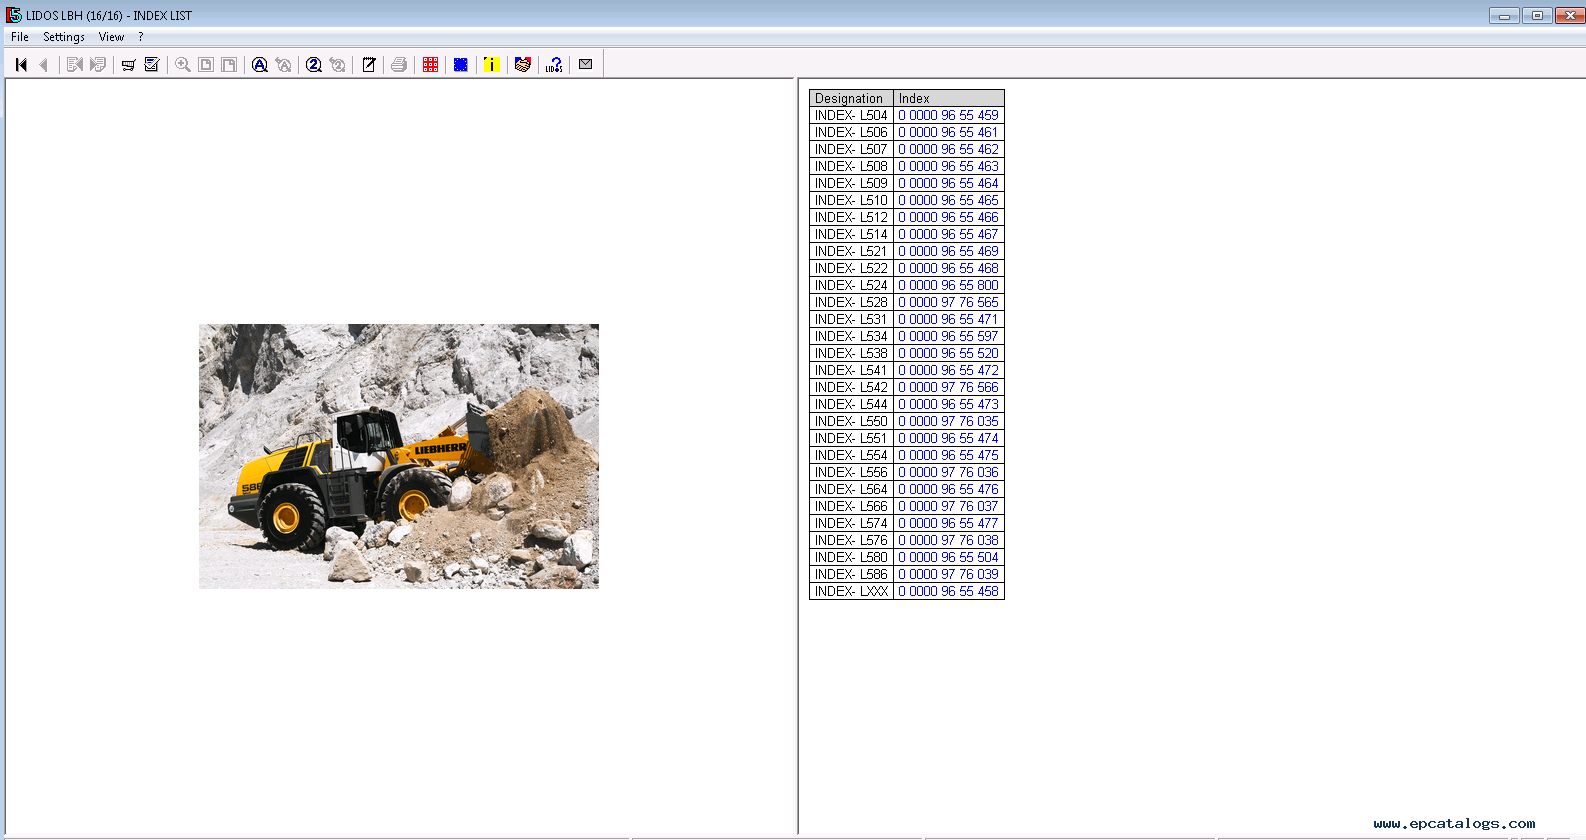
Task: Click the fit page view icon
Action: (x=229, y=64)
